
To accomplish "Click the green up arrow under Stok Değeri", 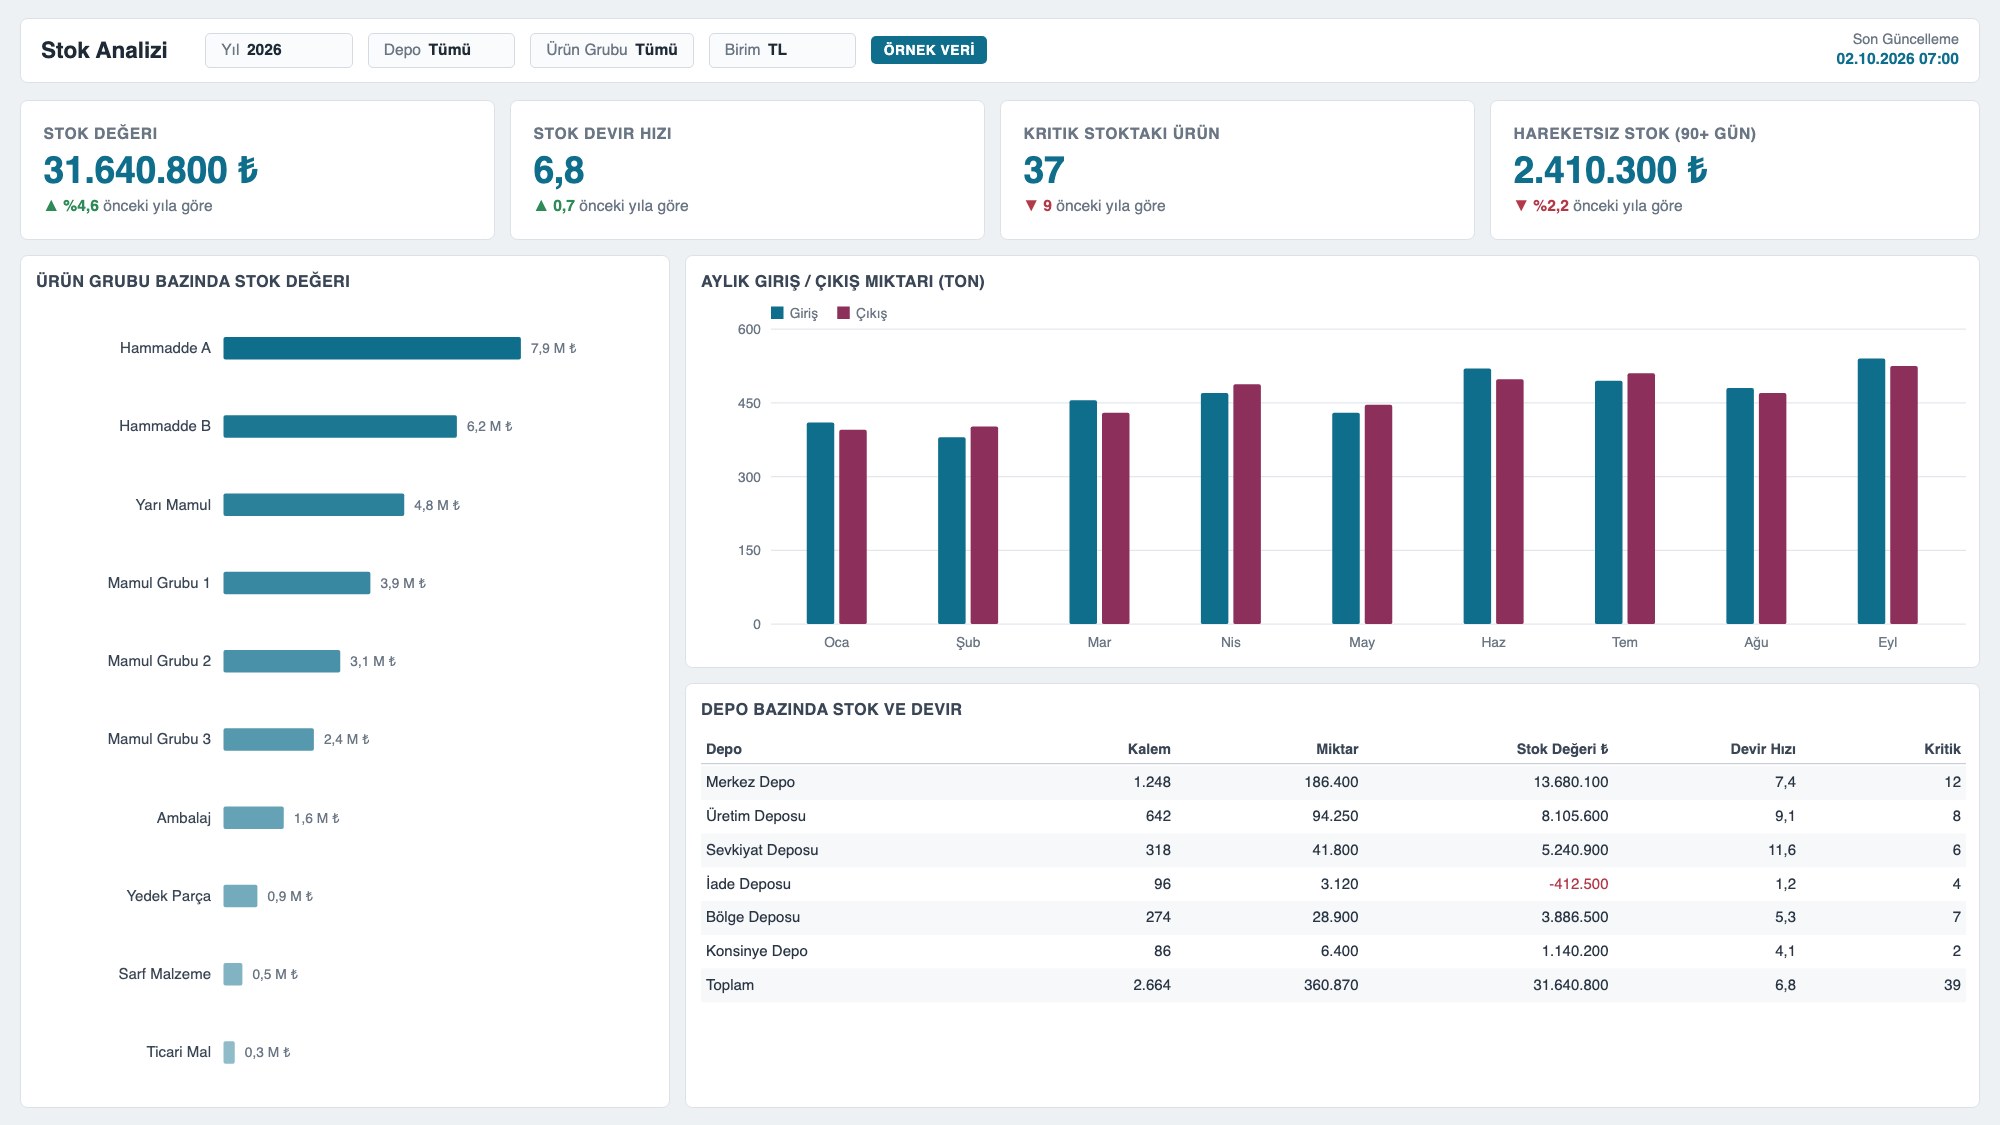I will pyautogui.click(x=51, y=206).
